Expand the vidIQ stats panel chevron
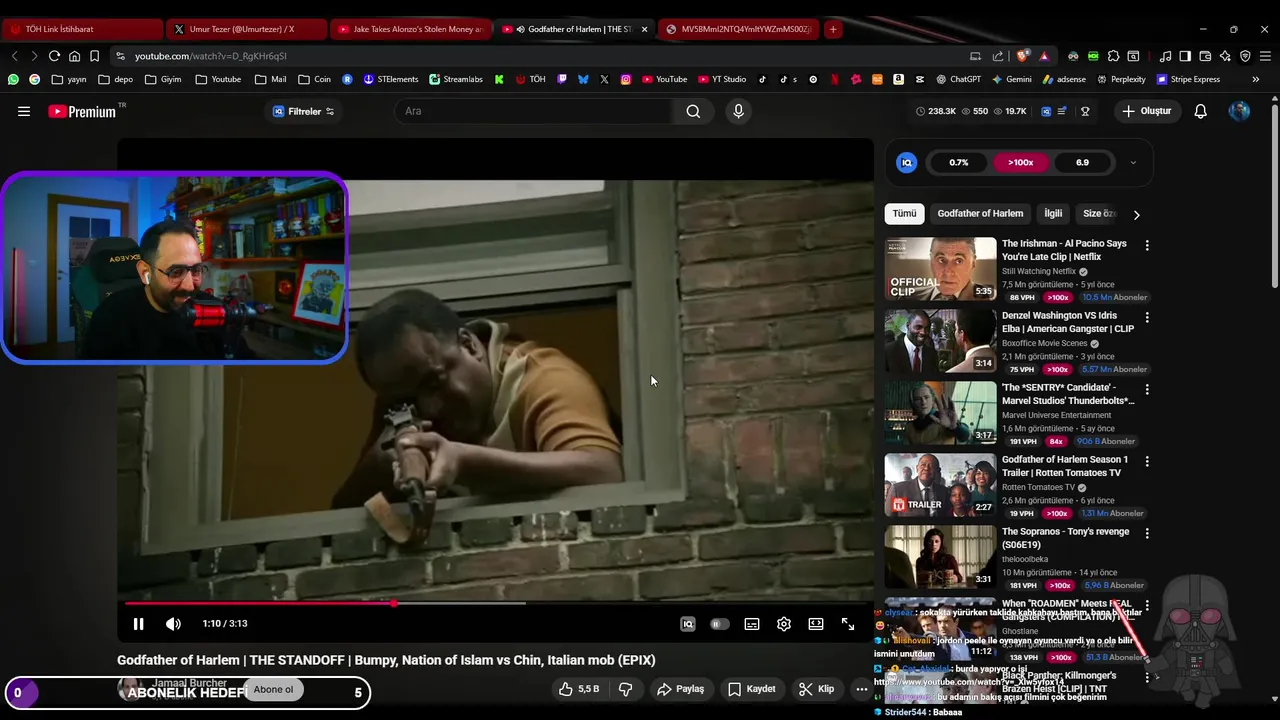Image resolution: width=1280 pixels, height=720 pixels. click(1133, 162)
